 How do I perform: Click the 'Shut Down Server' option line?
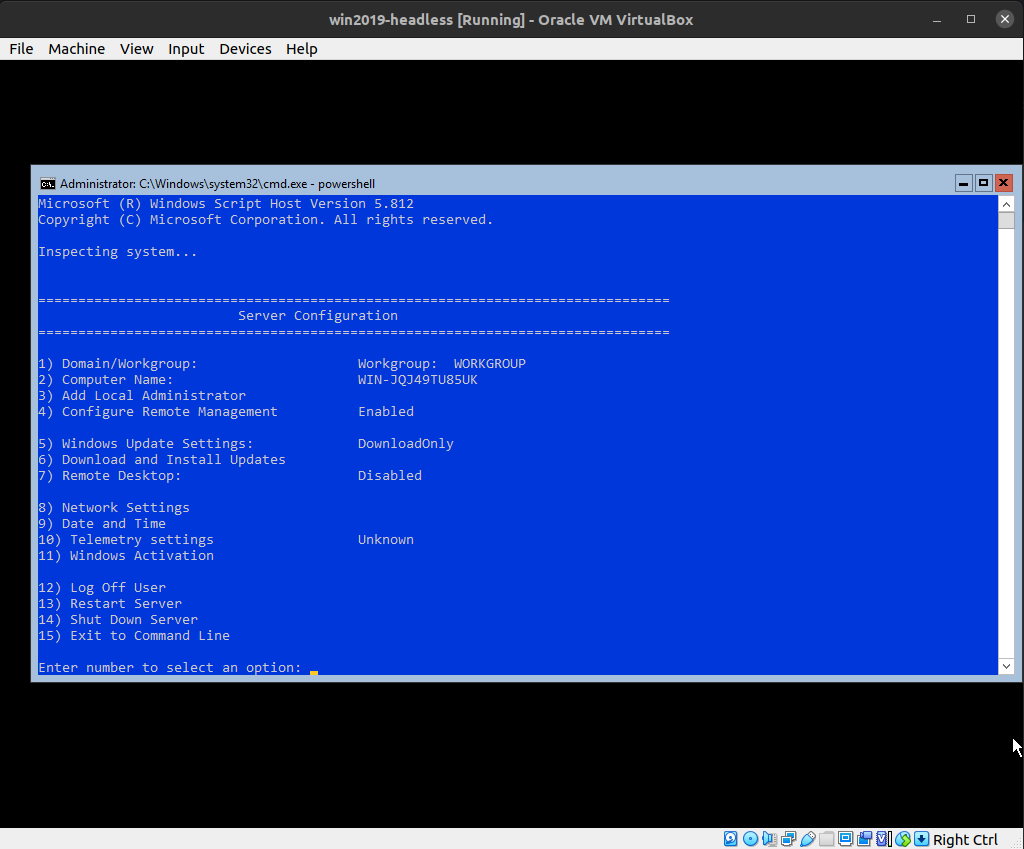(x=118, y=620)
